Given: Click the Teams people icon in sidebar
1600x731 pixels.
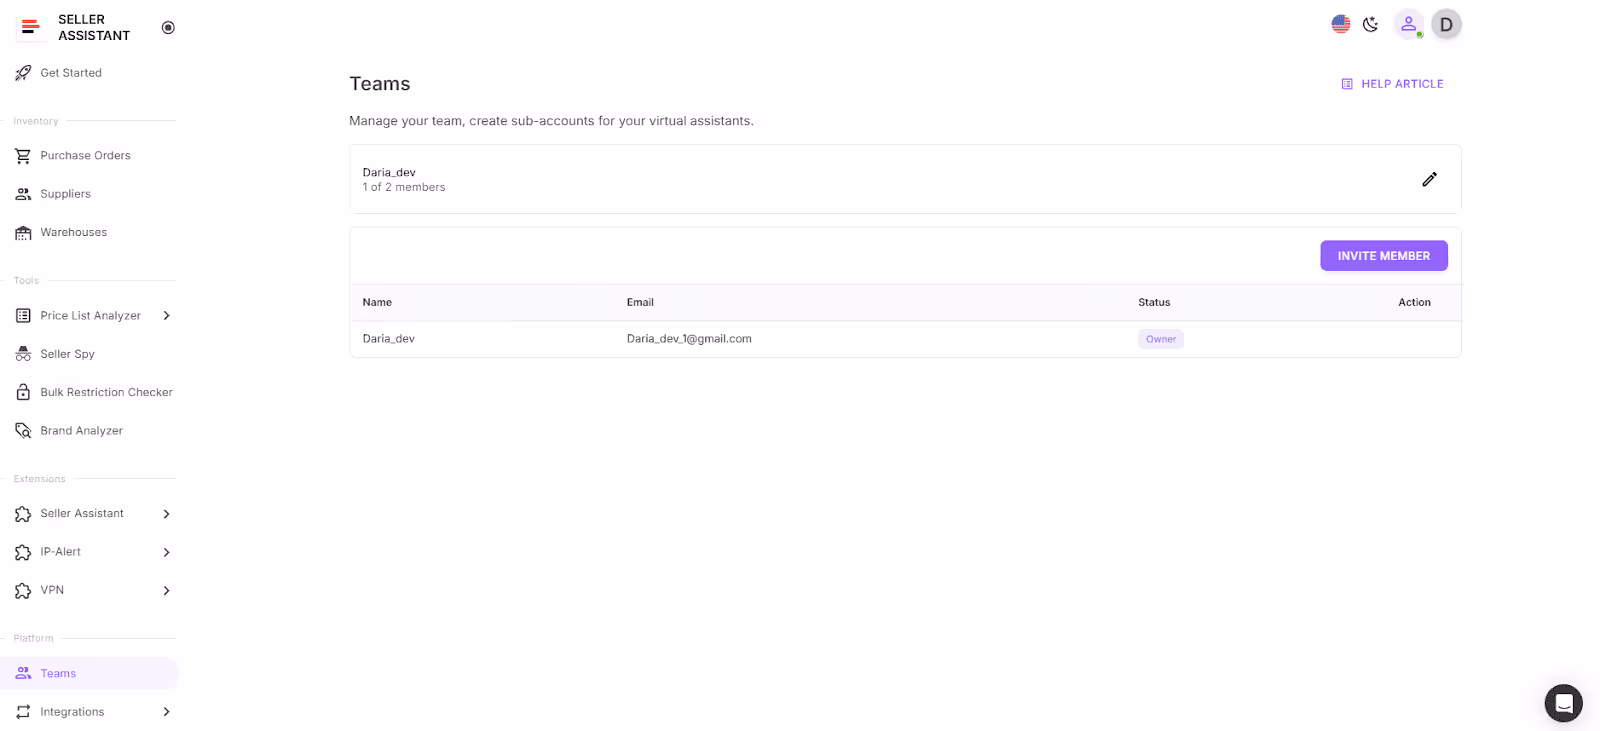Looking at the screenshot, I should tap(23, 674).
